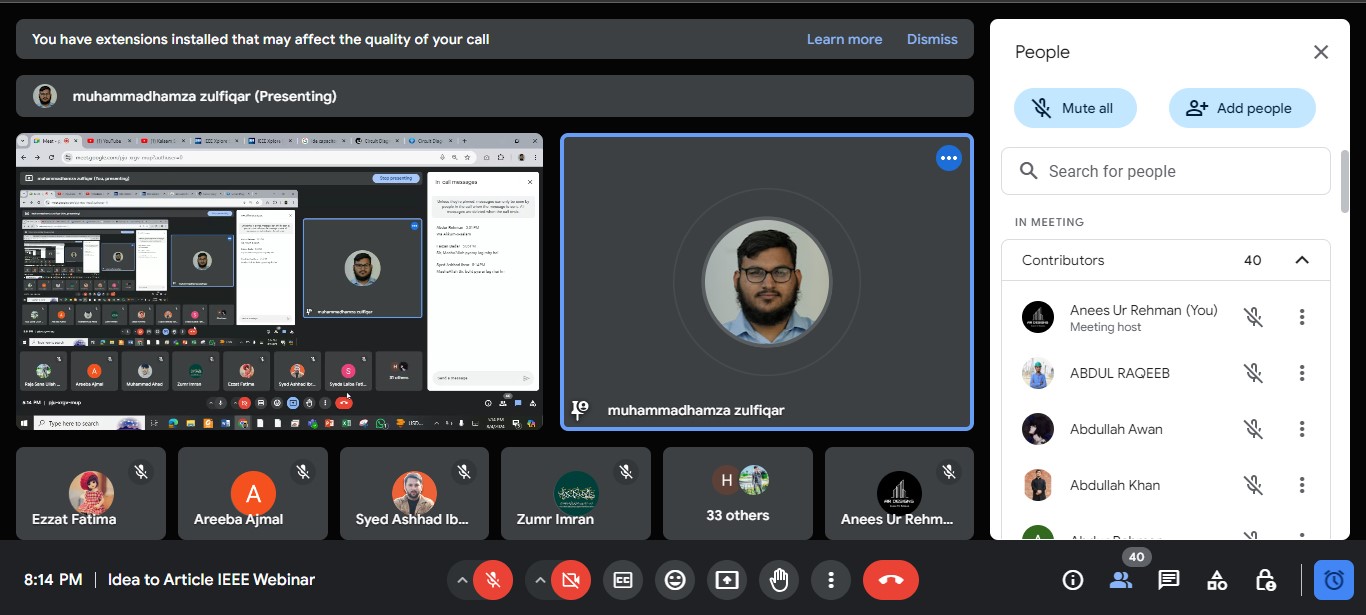Image resolution: width=1366 pixels, height=615 pixels.
Task: Raise your hand in the meeting
Action: 779,580
